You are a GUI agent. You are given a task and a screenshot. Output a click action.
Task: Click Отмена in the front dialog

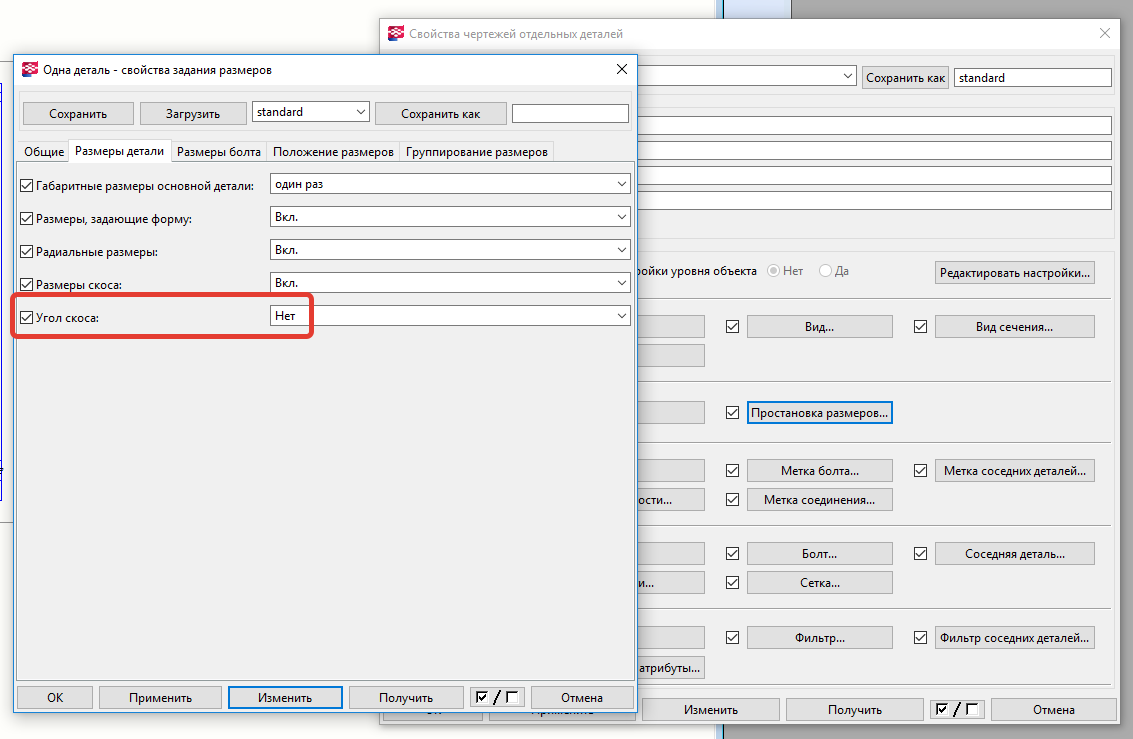[582, 697]
